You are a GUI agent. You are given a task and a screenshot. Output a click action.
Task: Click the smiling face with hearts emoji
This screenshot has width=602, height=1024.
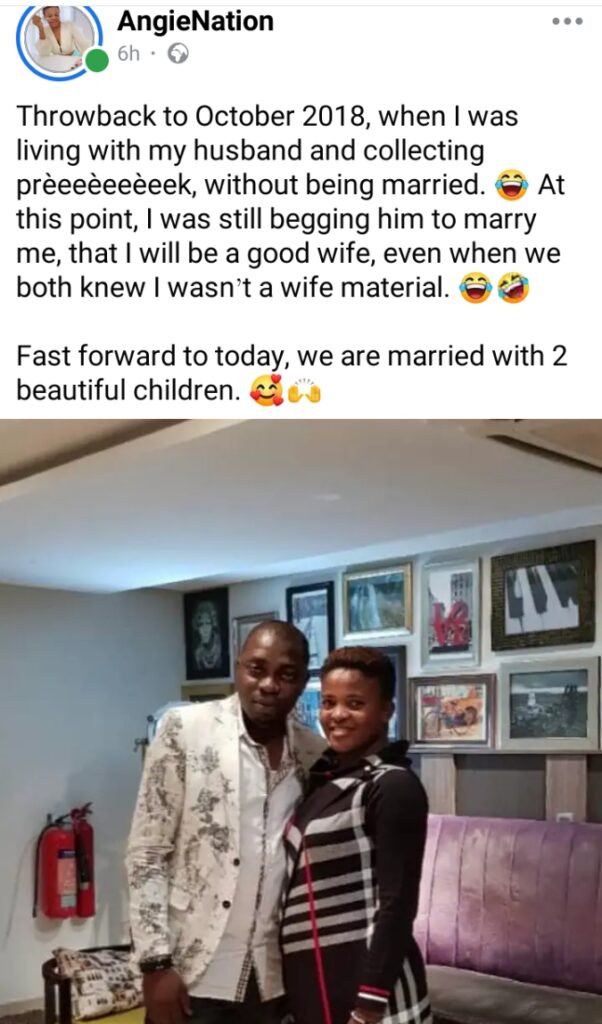click(266, 391)
